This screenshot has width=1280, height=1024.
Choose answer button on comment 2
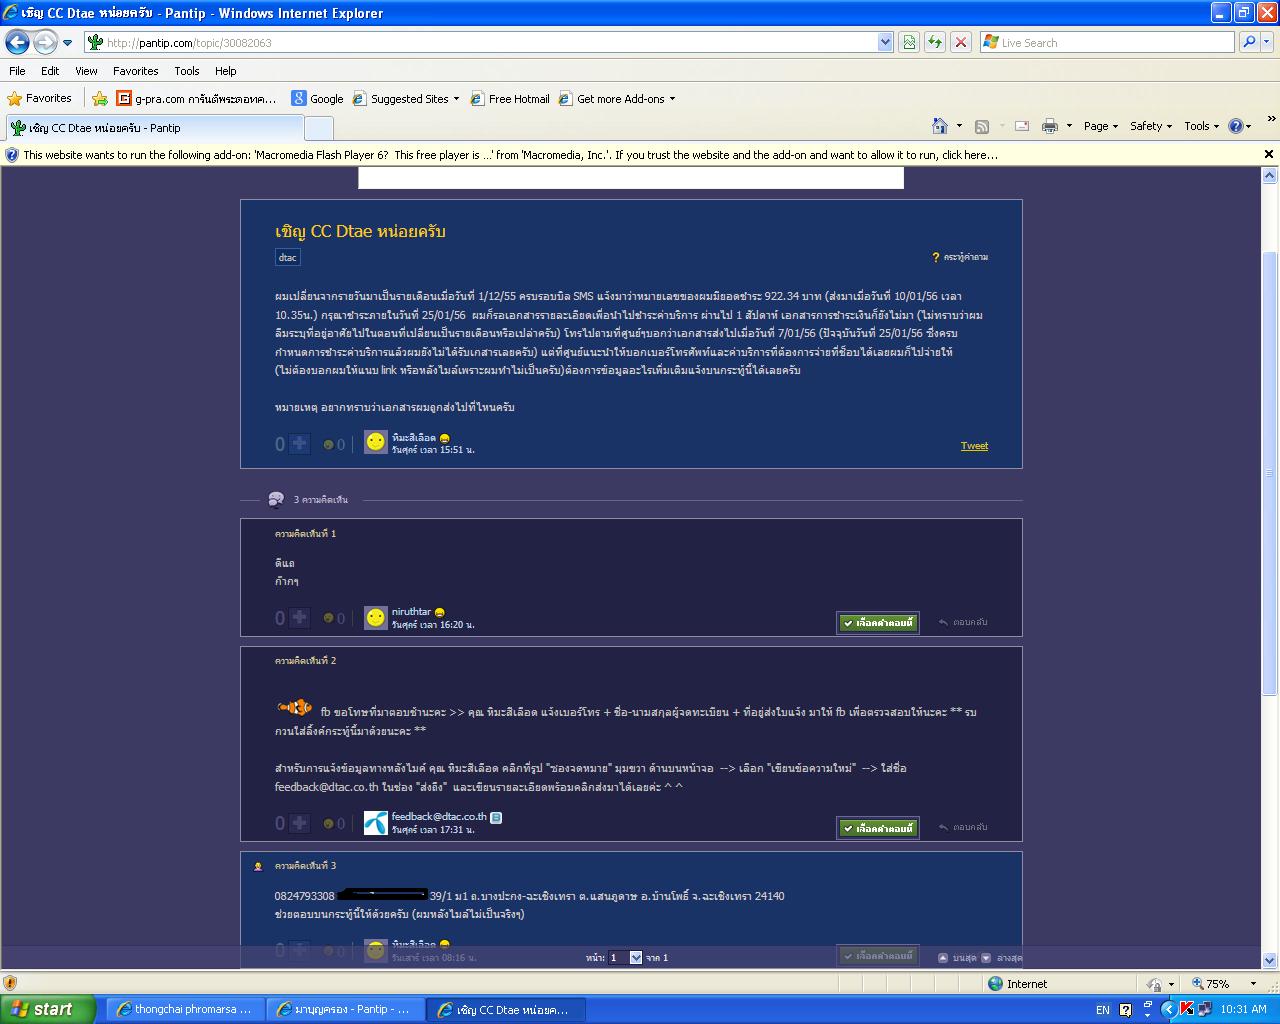[878, 828]
